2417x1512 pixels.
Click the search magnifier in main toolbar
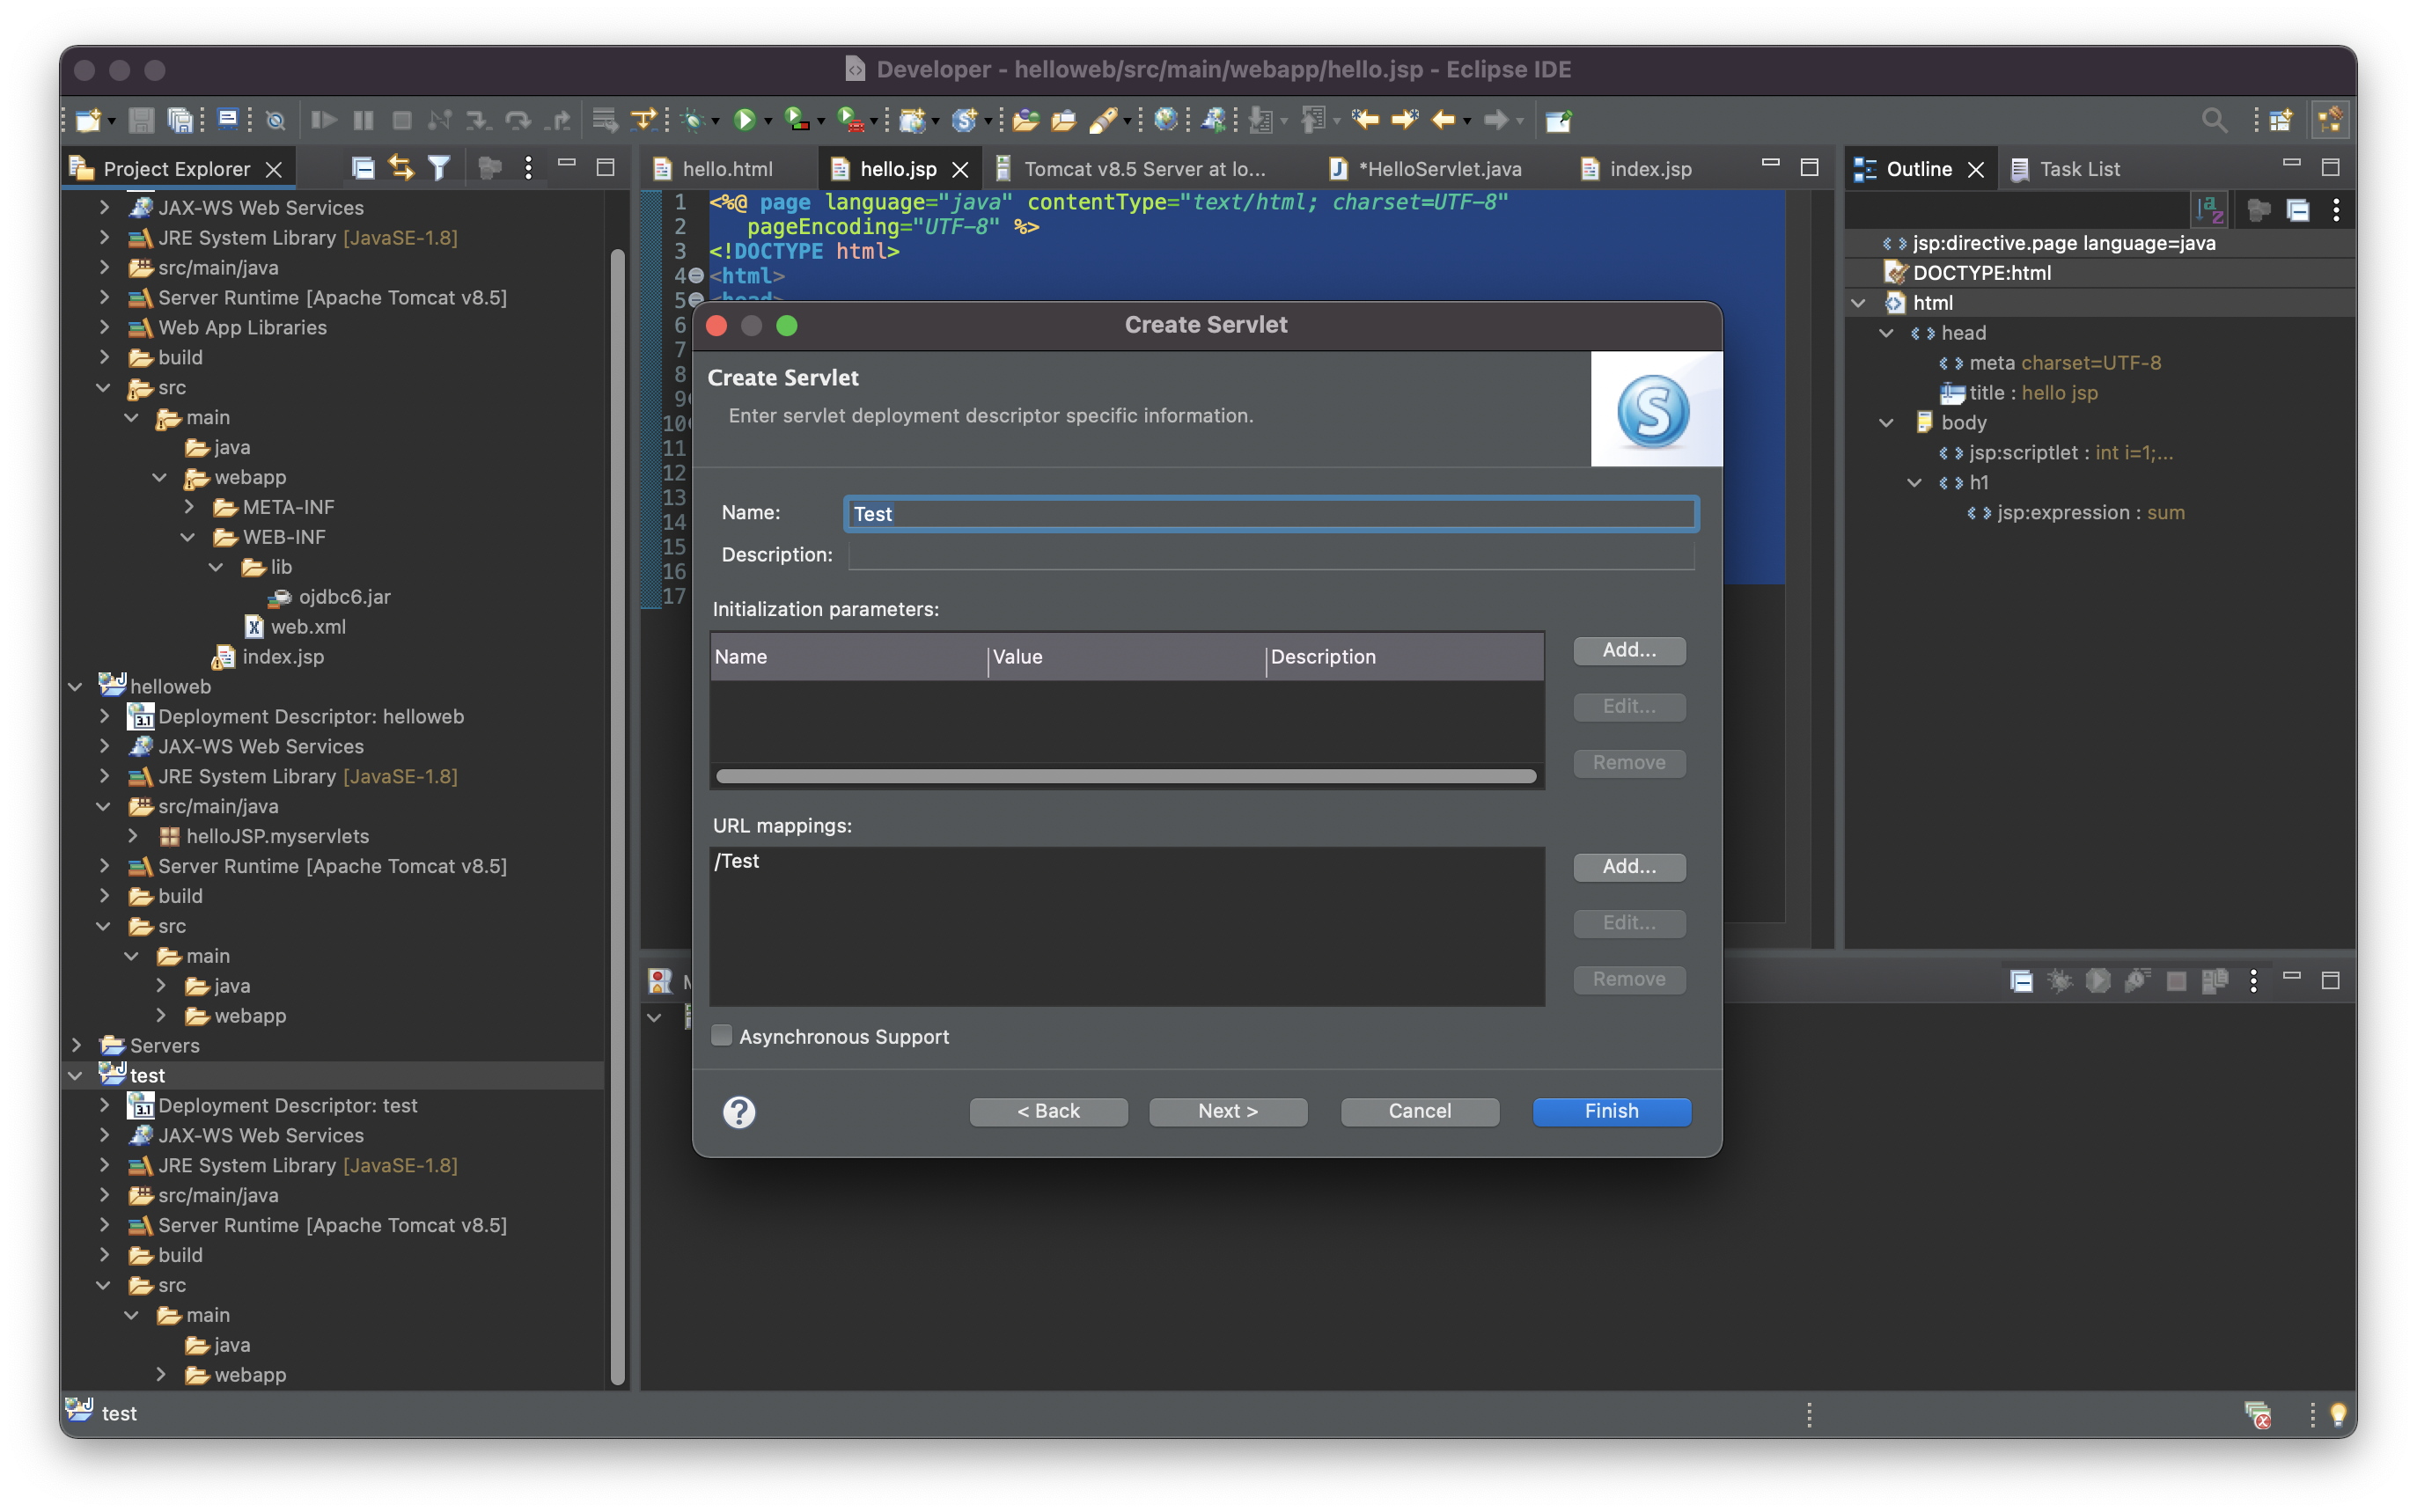[2214, 120]
